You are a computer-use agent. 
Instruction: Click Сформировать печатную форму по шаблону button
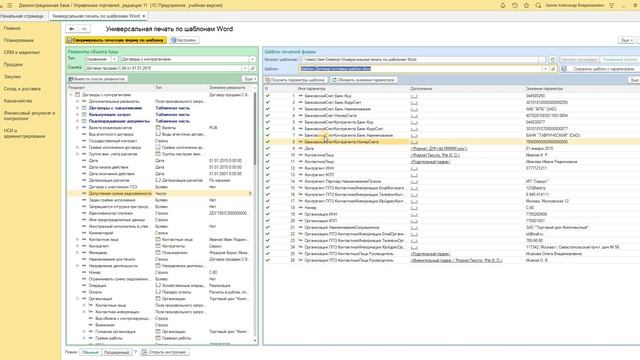tap(116, 40)
